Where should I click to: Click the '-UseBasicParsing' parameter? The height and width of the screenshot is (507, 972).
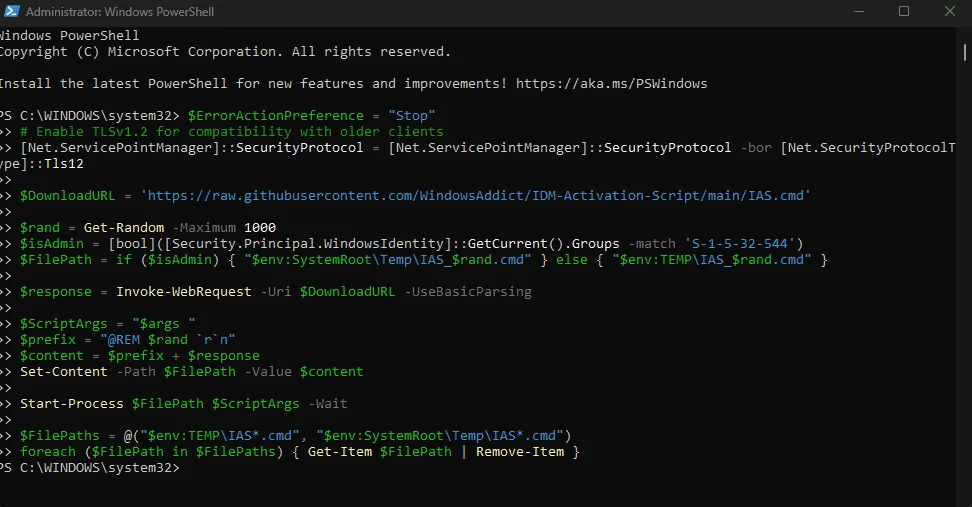[468, 291]
